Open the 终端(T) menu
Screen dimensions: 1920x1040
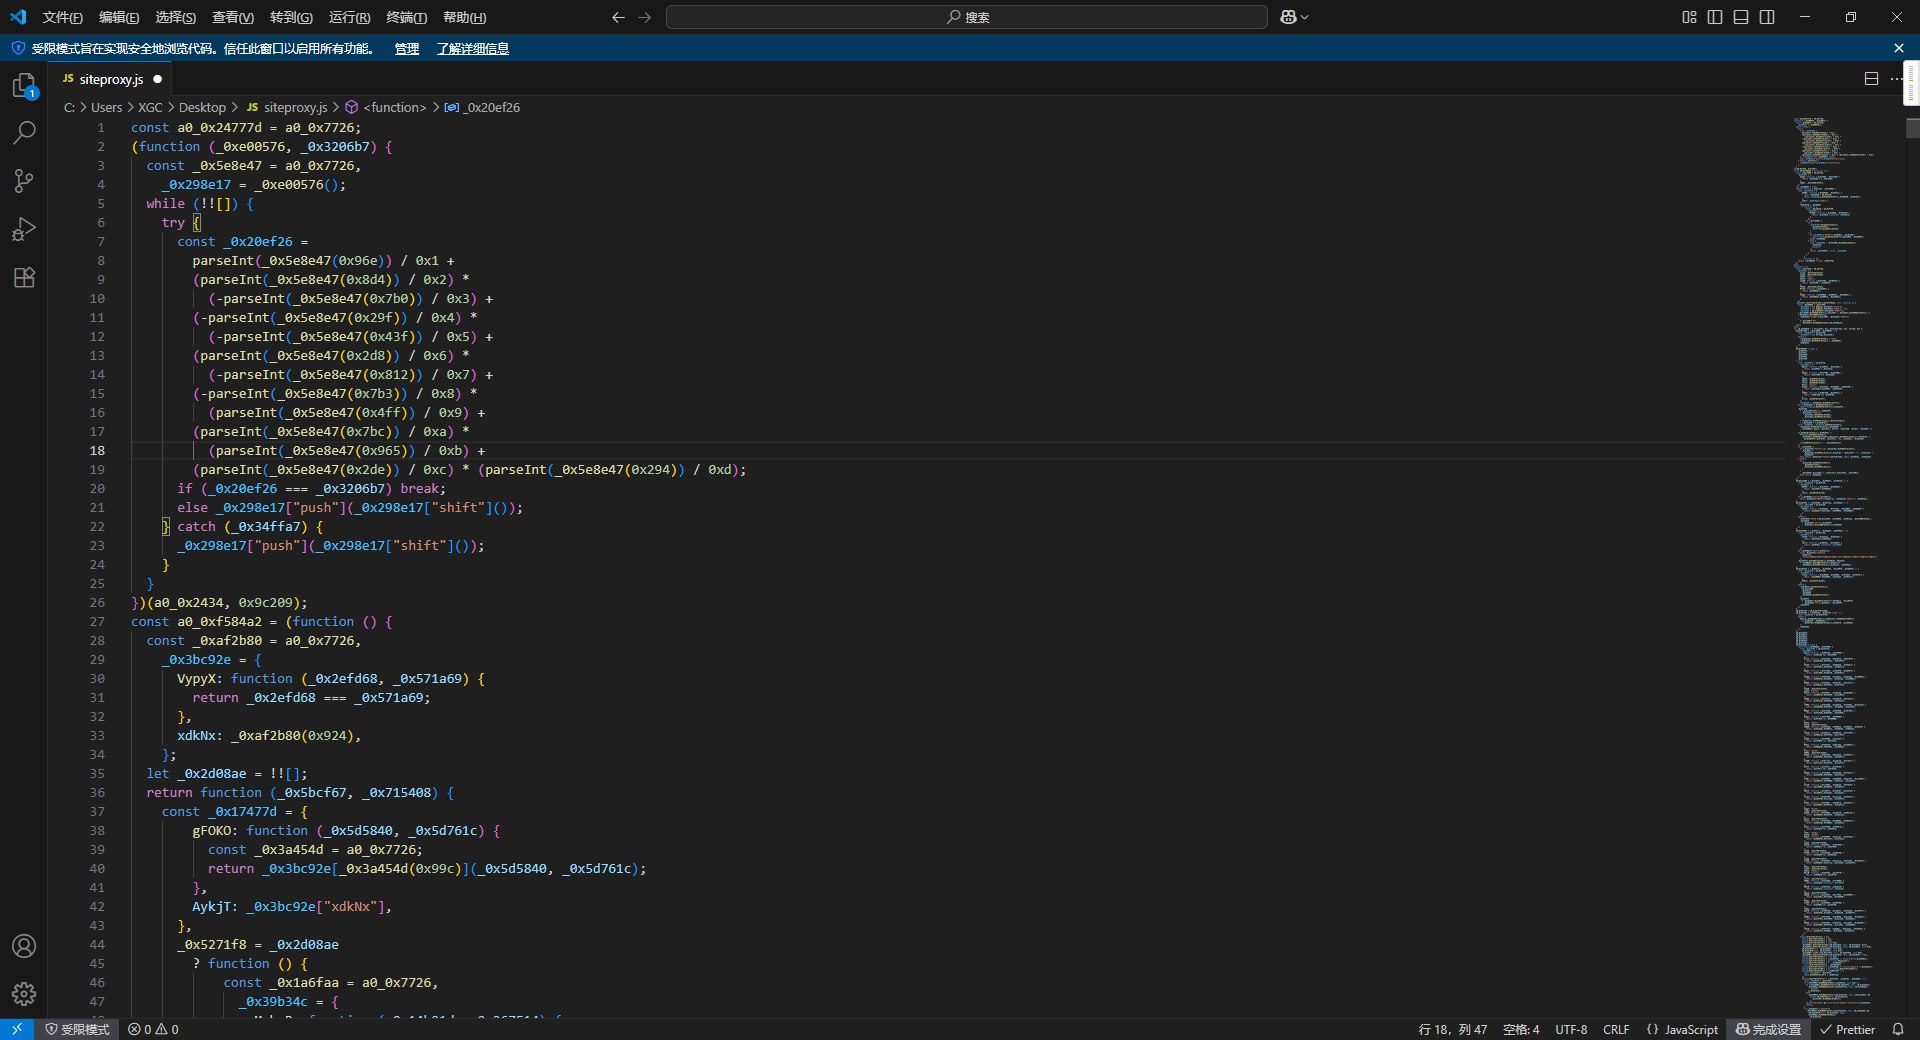406,17
